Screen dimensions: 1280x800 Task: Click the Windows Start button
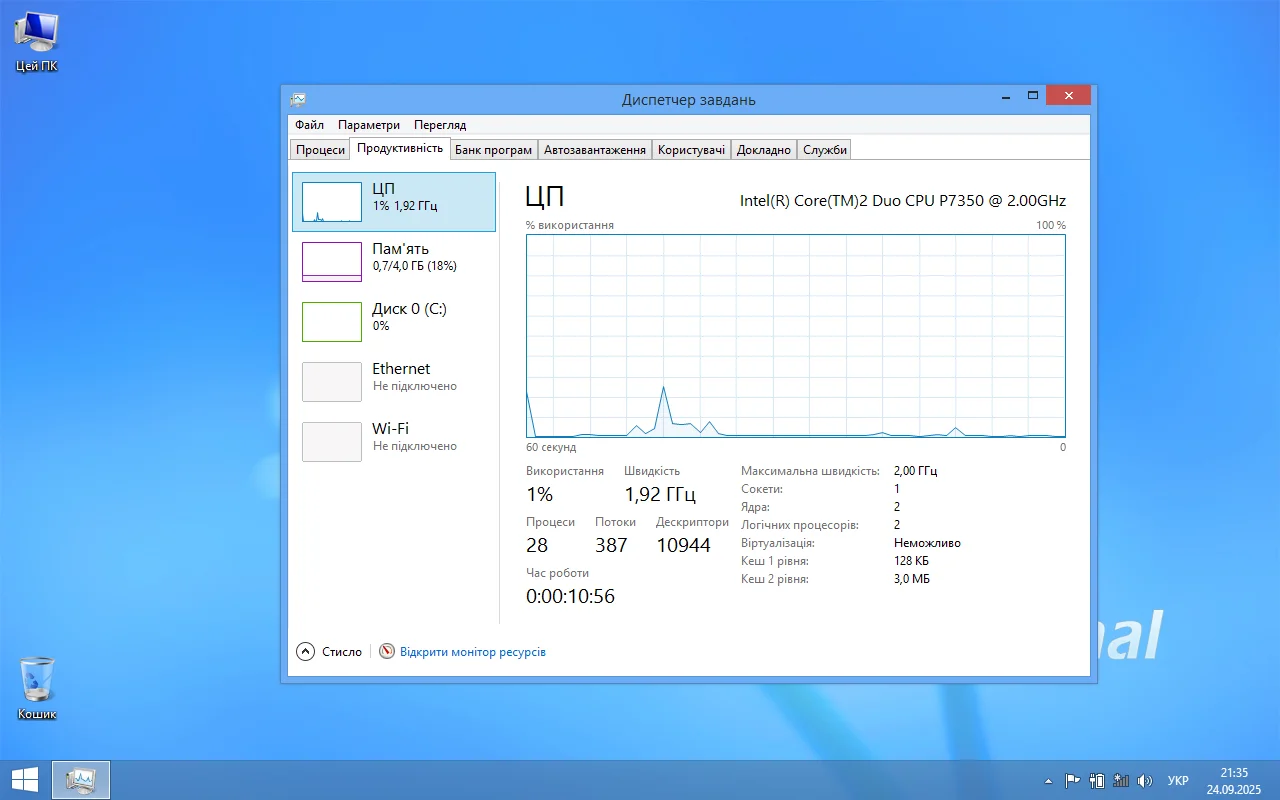coord(24,780)
